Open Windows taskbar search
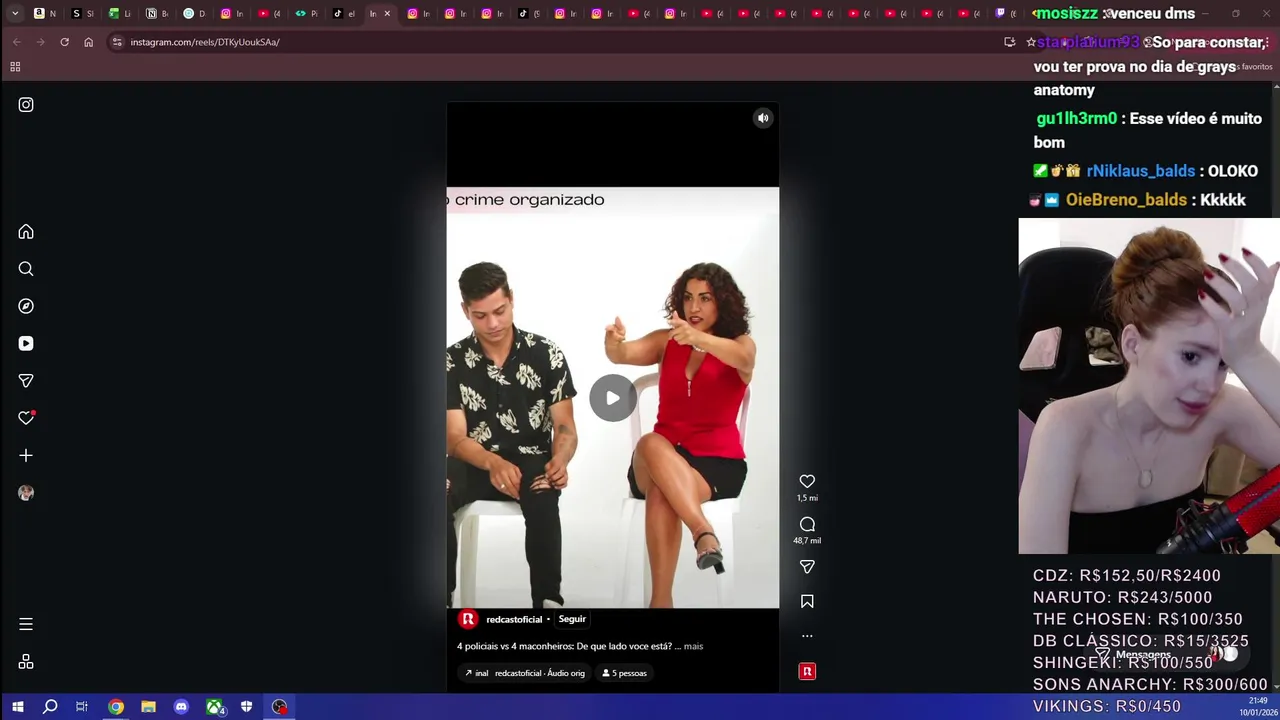 tap(50, 707)
